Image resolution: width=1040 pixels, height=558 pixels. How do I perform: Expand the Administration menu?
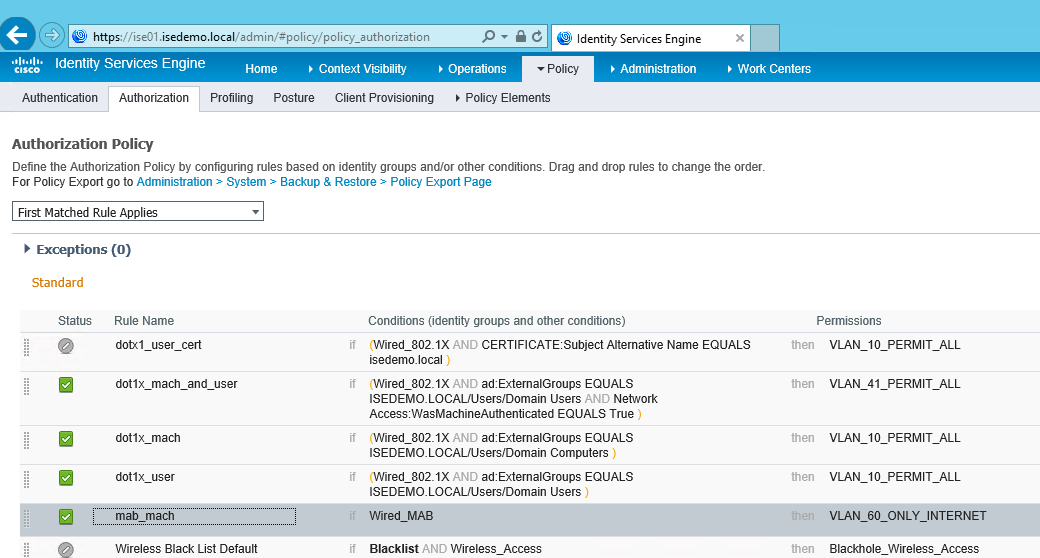tap(653, 69)
